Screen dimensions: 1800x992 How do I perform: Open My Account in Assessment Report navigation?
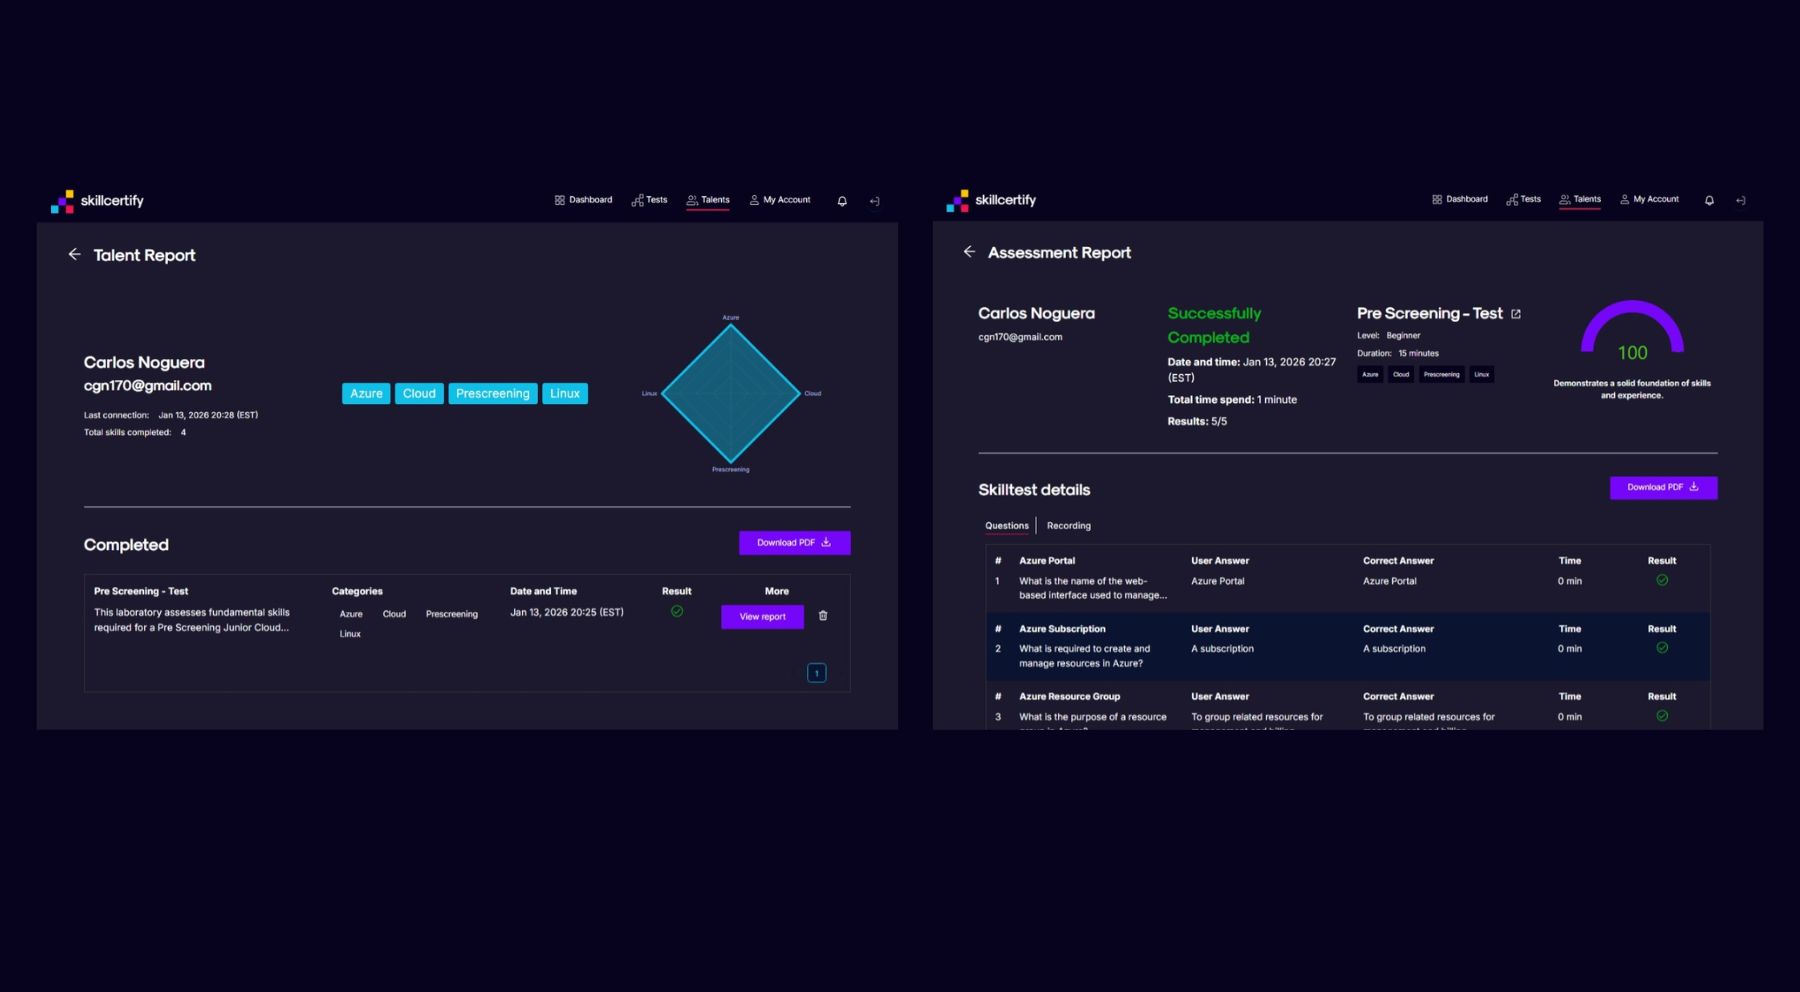point(1649,199)
